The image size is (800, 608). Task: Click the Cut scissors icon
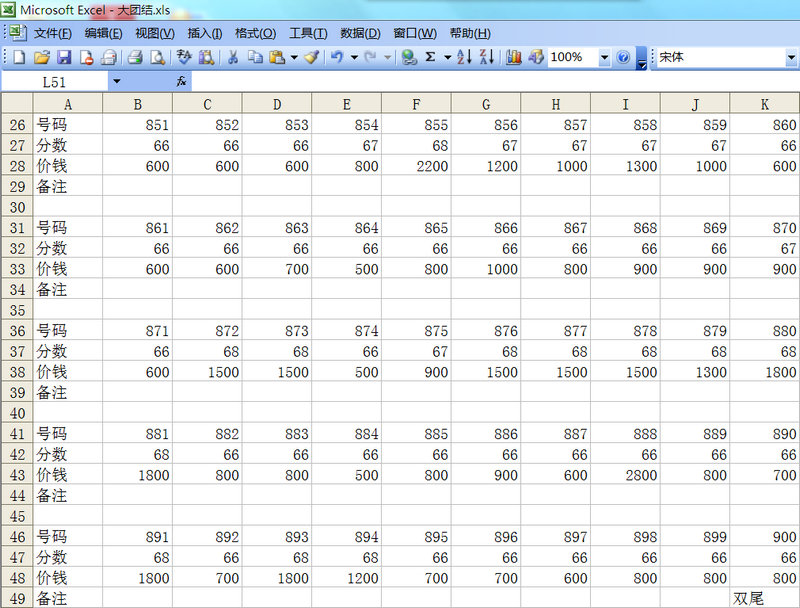point(233,58)
